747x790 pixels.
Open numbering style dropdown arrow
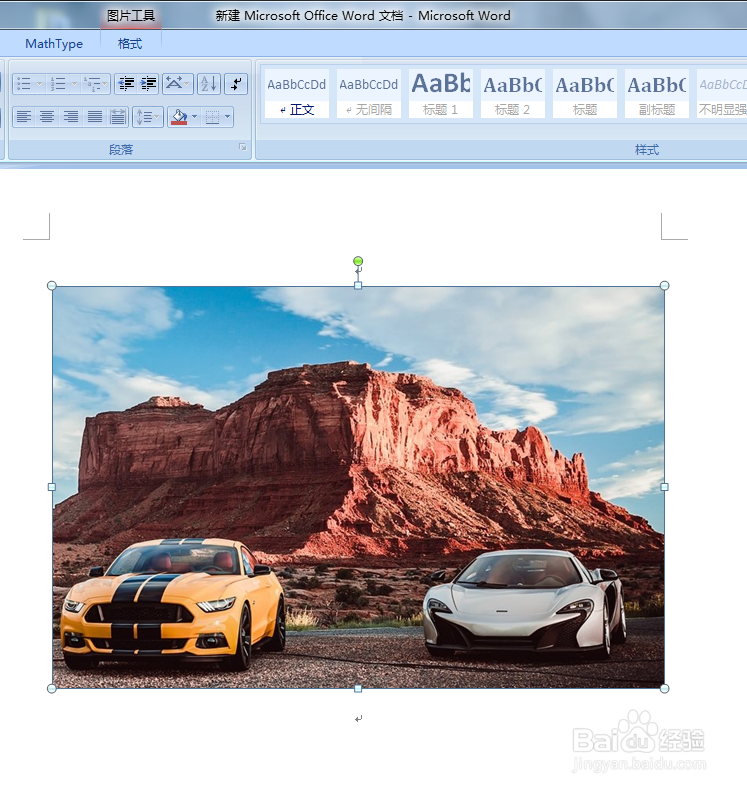click(x=74, y=84)
